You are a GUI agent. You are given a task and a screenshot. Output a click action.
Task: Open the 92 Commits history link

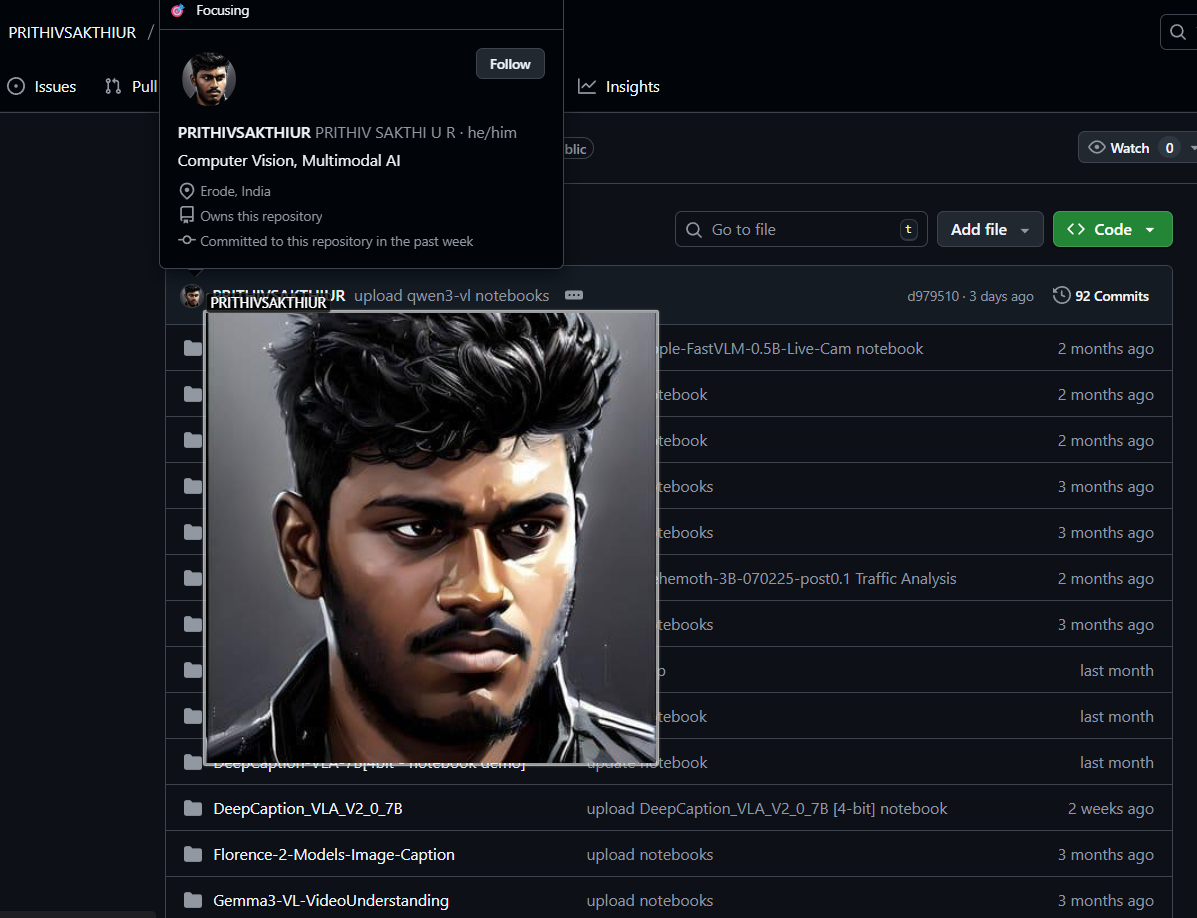tap(1100, 296)
